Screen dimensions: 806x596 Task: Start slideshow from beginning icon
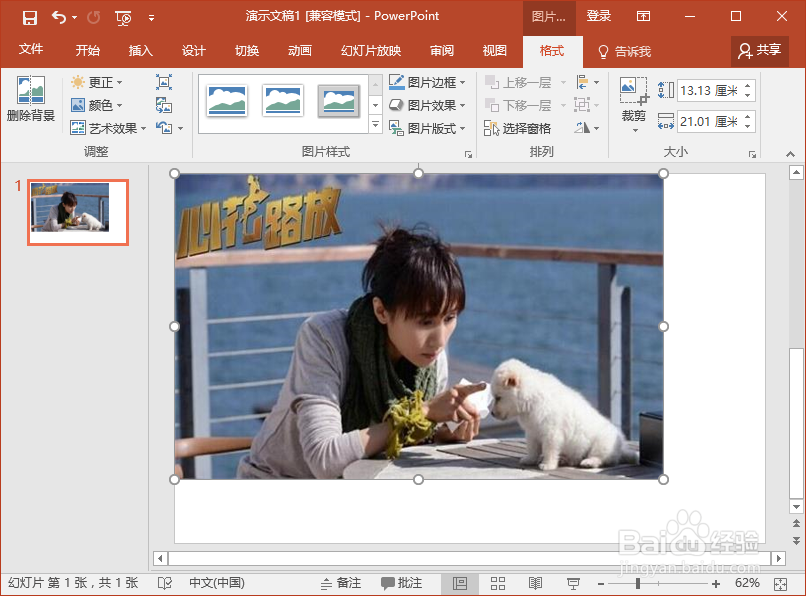[123, 18]
